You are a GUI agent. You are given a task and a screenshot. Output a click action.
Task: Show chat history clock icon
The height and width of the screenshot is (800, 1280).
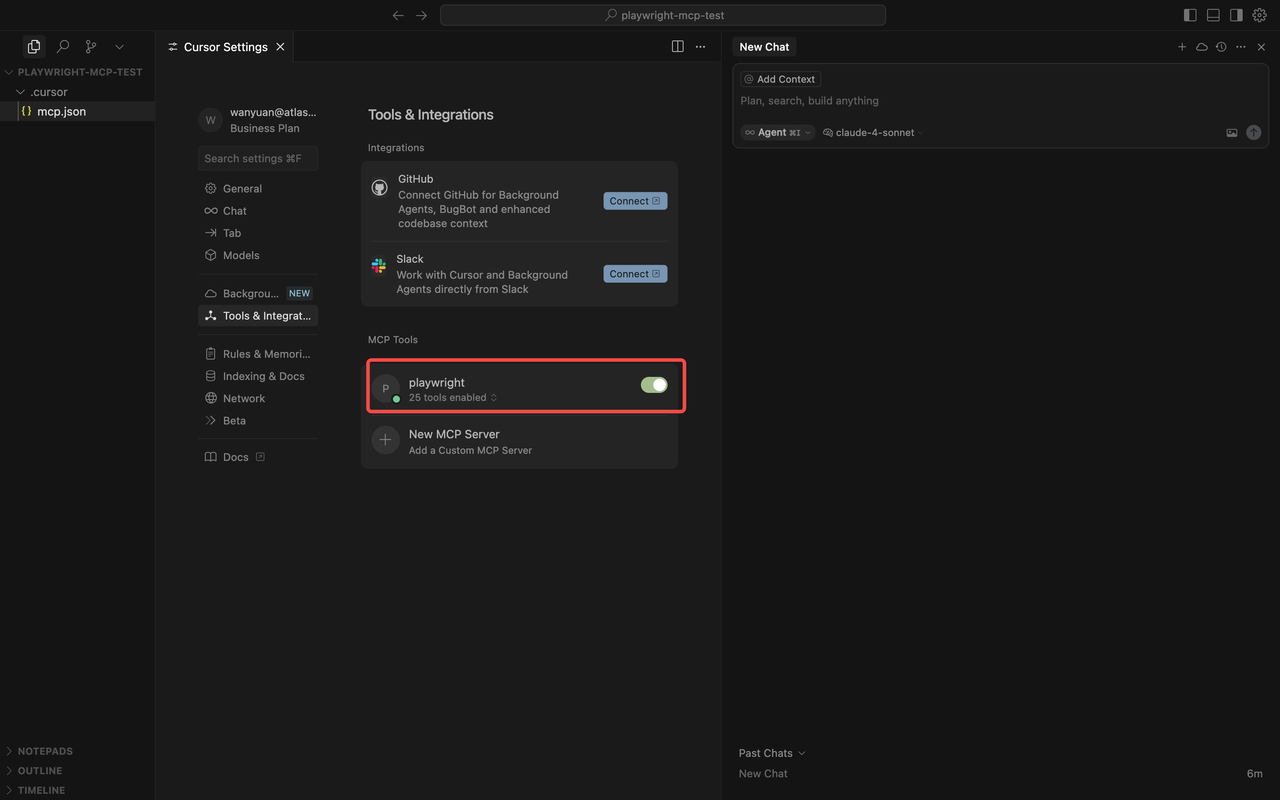(x=1221, y=47)
